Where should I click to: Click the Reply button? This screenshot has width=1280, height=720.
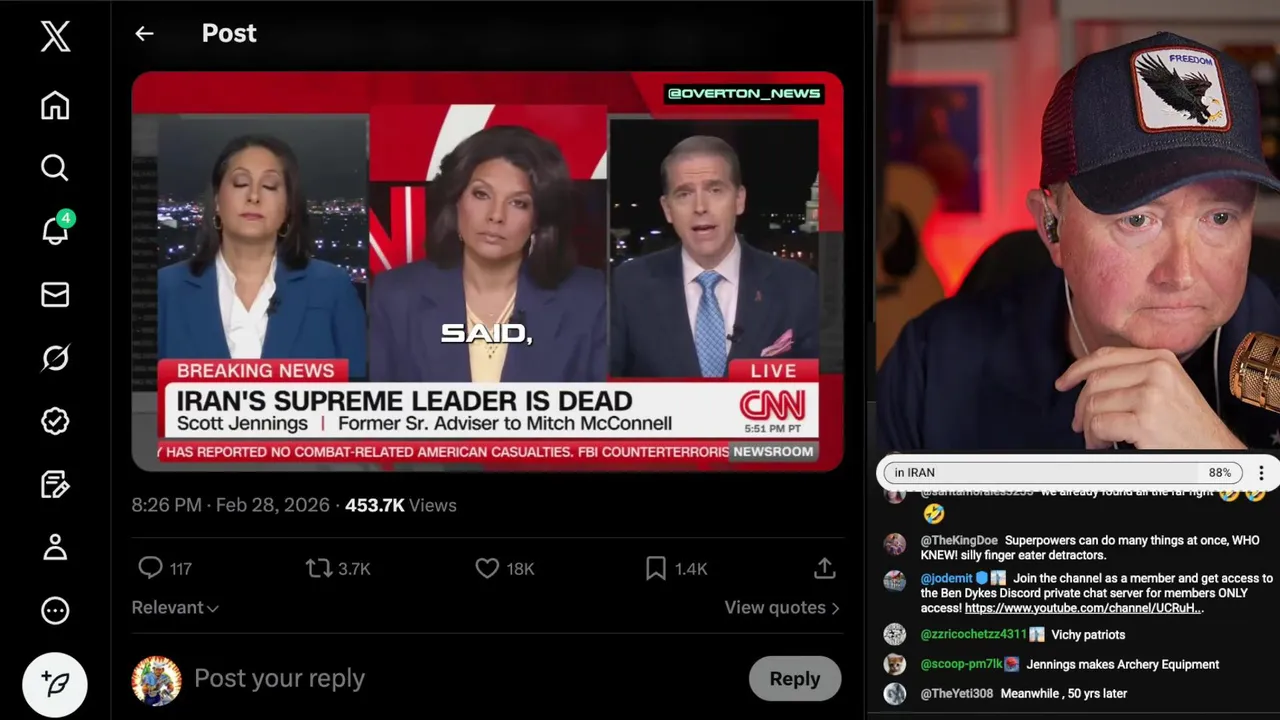795,679
